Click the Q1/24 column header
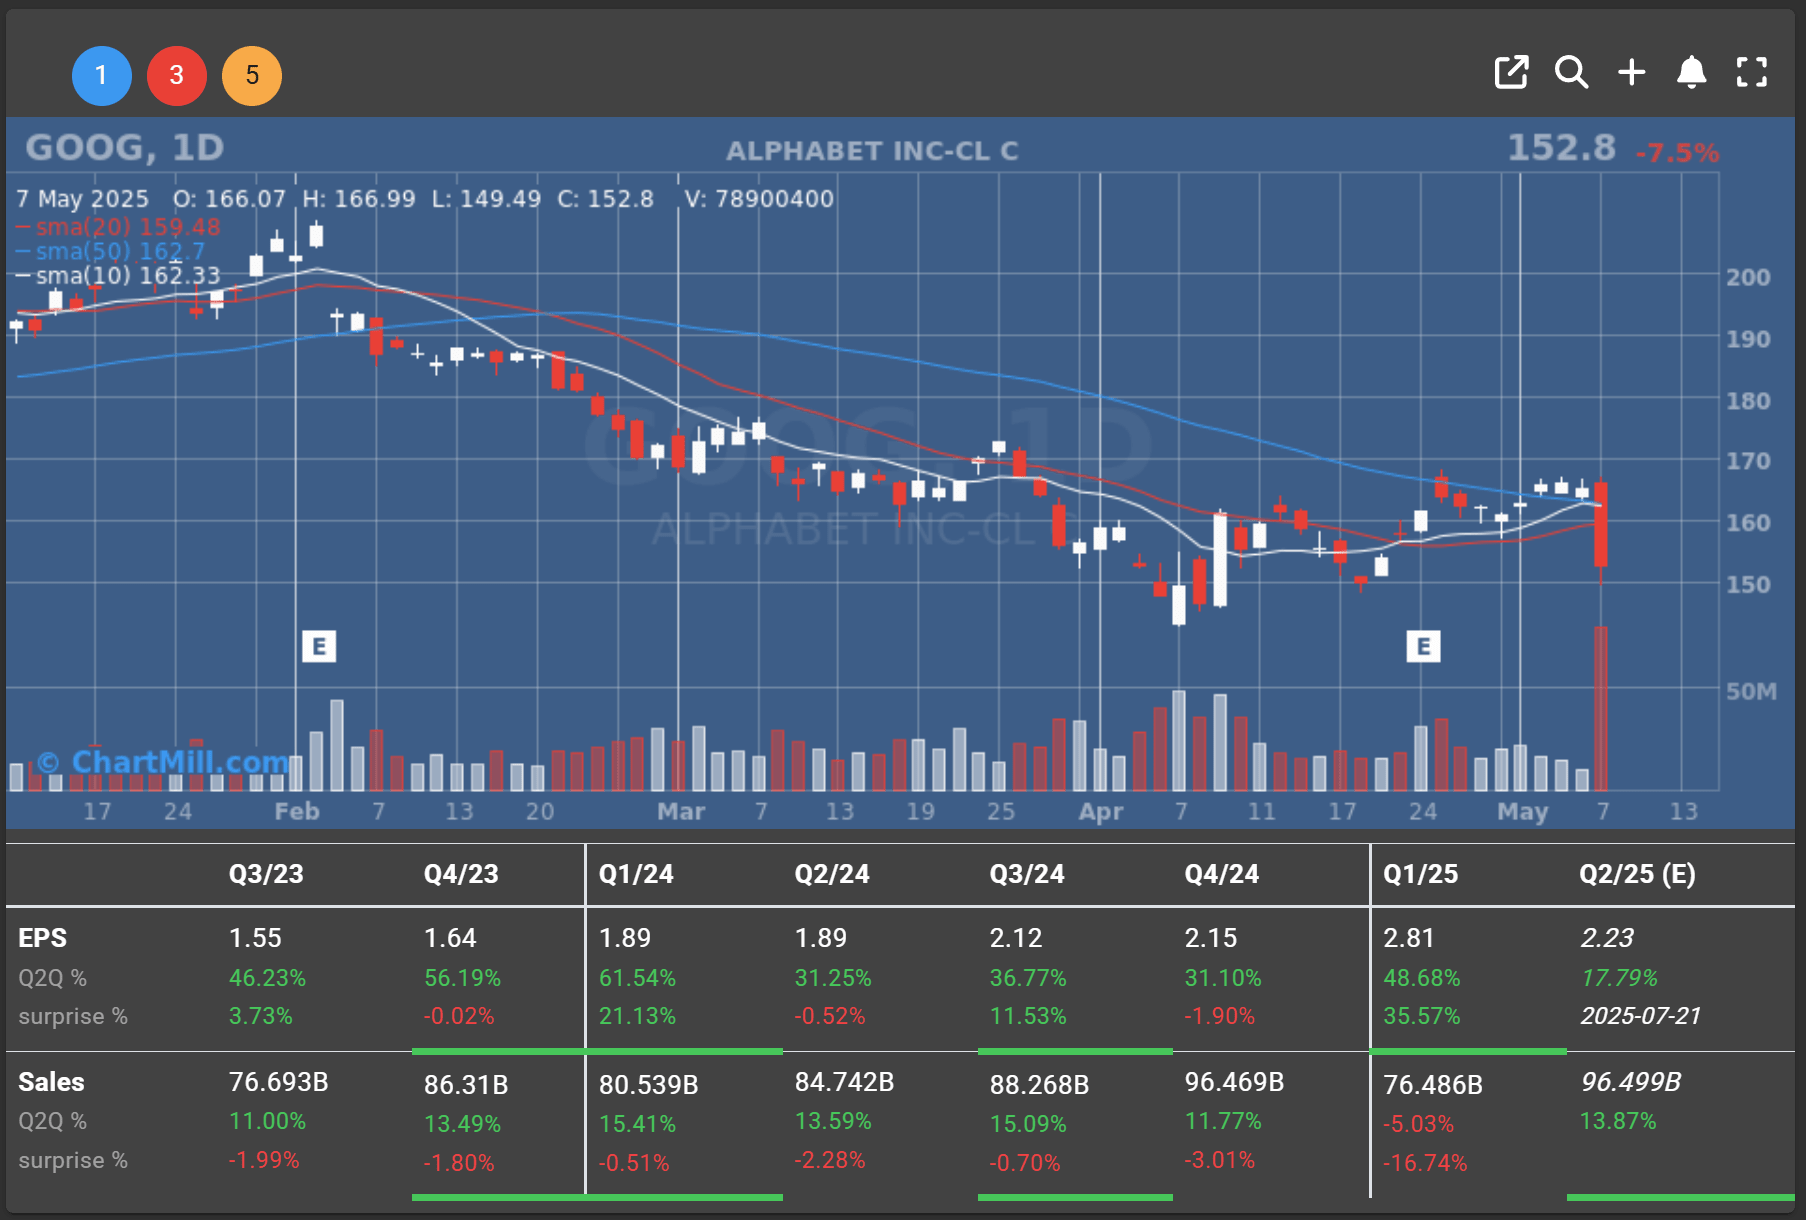1806x1220 pixels. [636, 874]
